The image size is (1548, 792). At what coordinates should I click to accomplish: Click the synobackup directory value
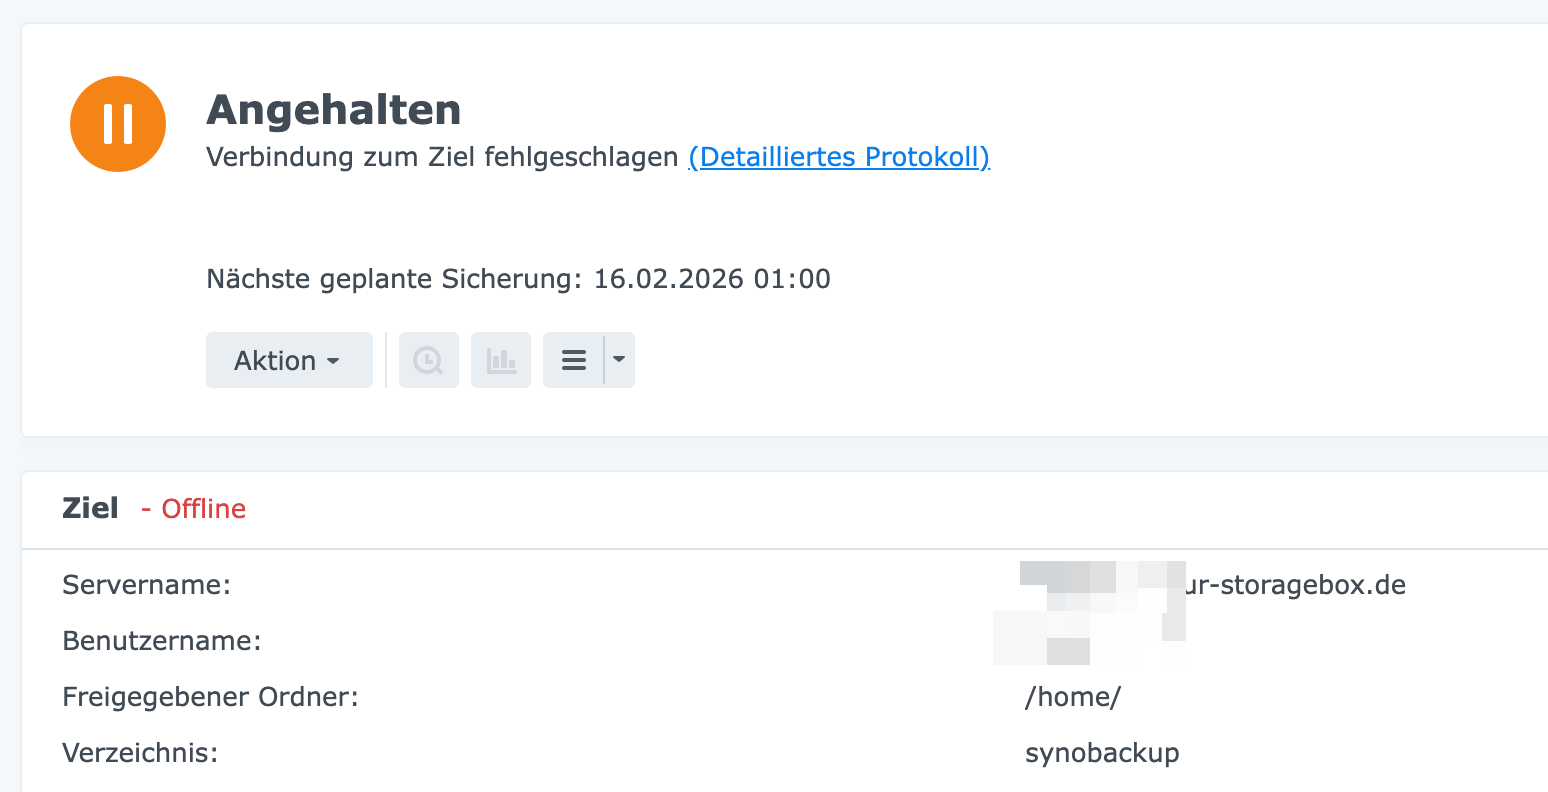click(1102, 752)
